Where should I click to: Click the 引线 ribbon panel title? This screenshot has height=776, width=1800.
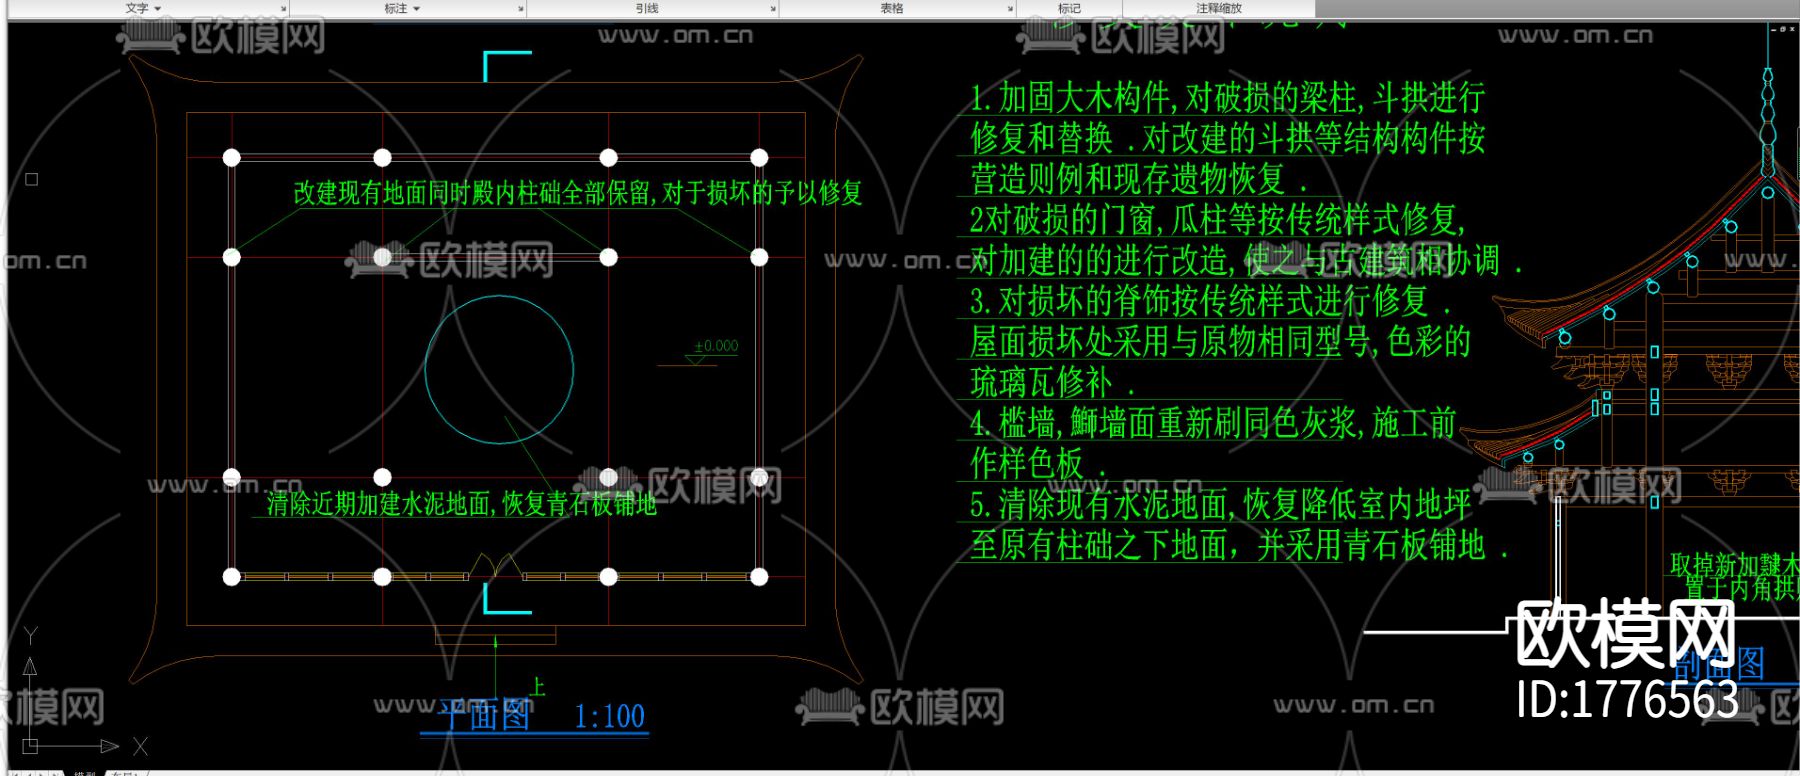click(x=647, y=8)
